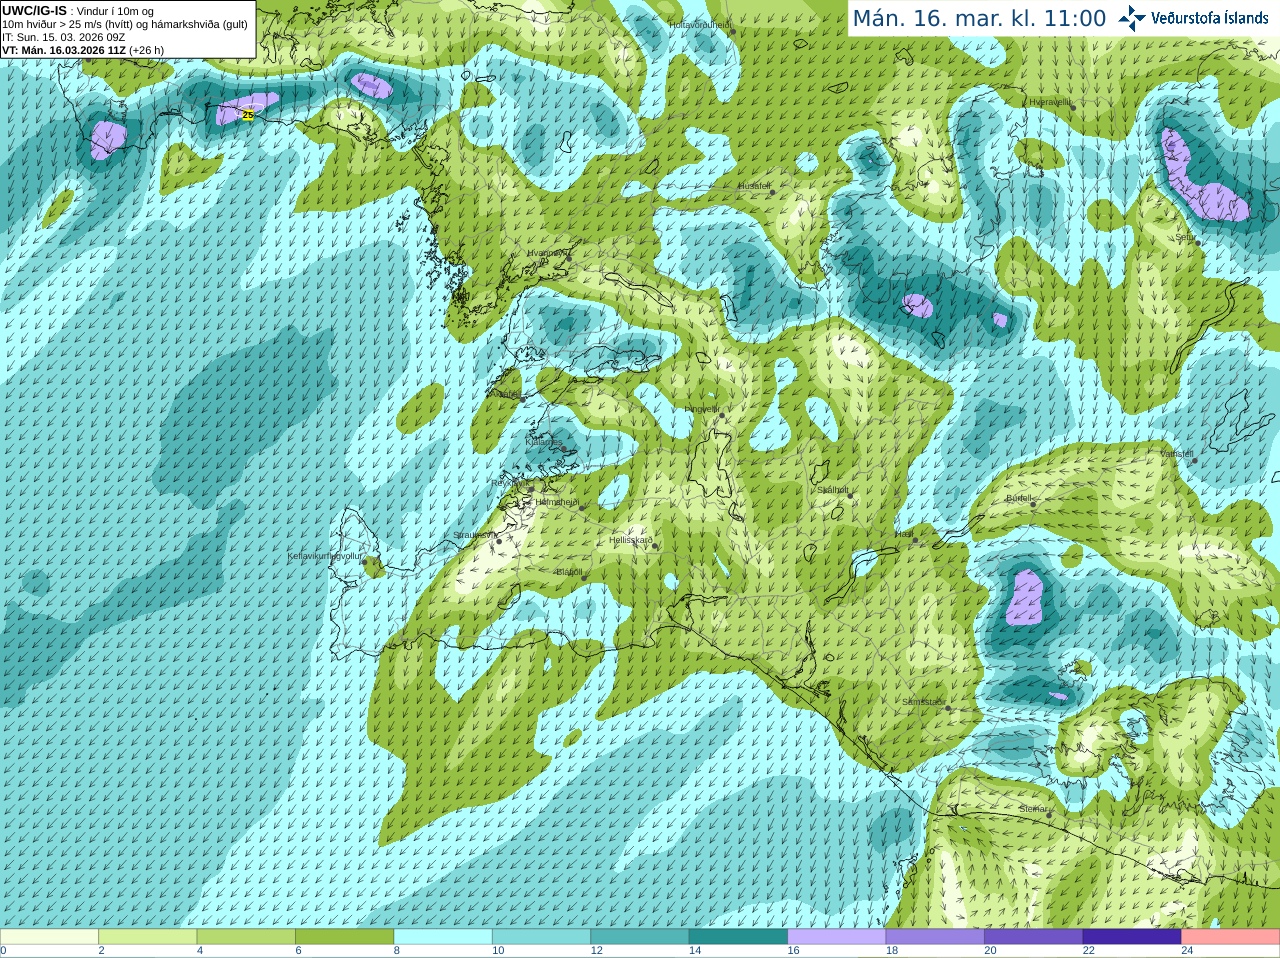This screenshot has height=958, width=1280.
Task: Click the UWC/IG-IS model title
Action: (x=34, y=11)
